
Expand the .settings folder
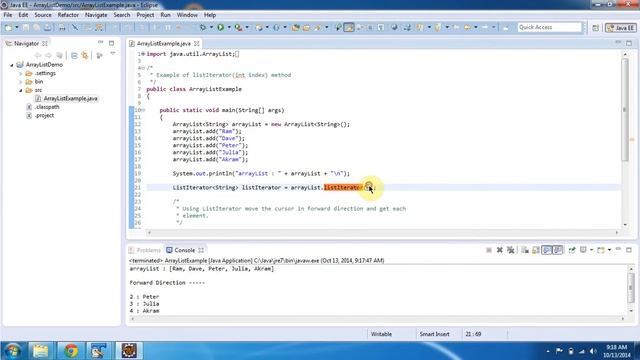click(20, 73)
